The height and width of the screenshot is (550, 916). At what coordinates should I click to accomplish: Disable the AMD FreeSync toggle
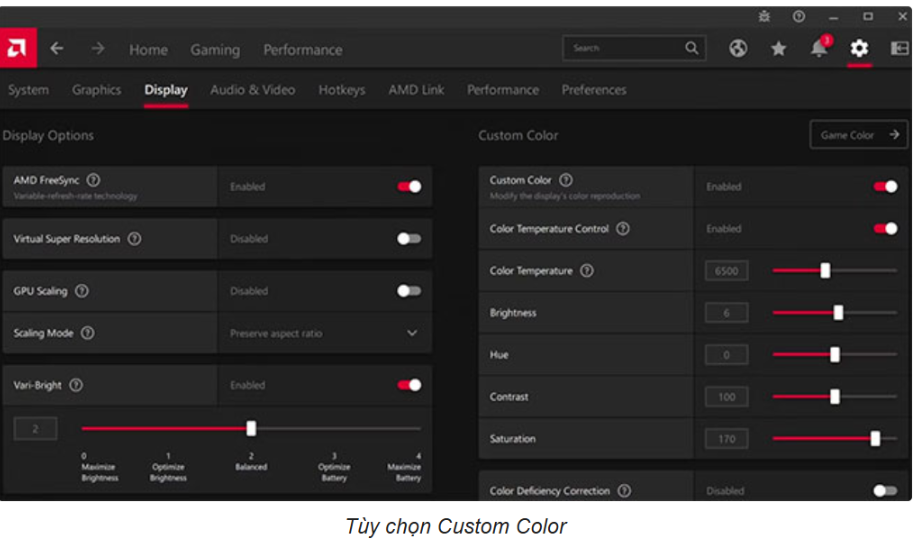coord(409,186)
